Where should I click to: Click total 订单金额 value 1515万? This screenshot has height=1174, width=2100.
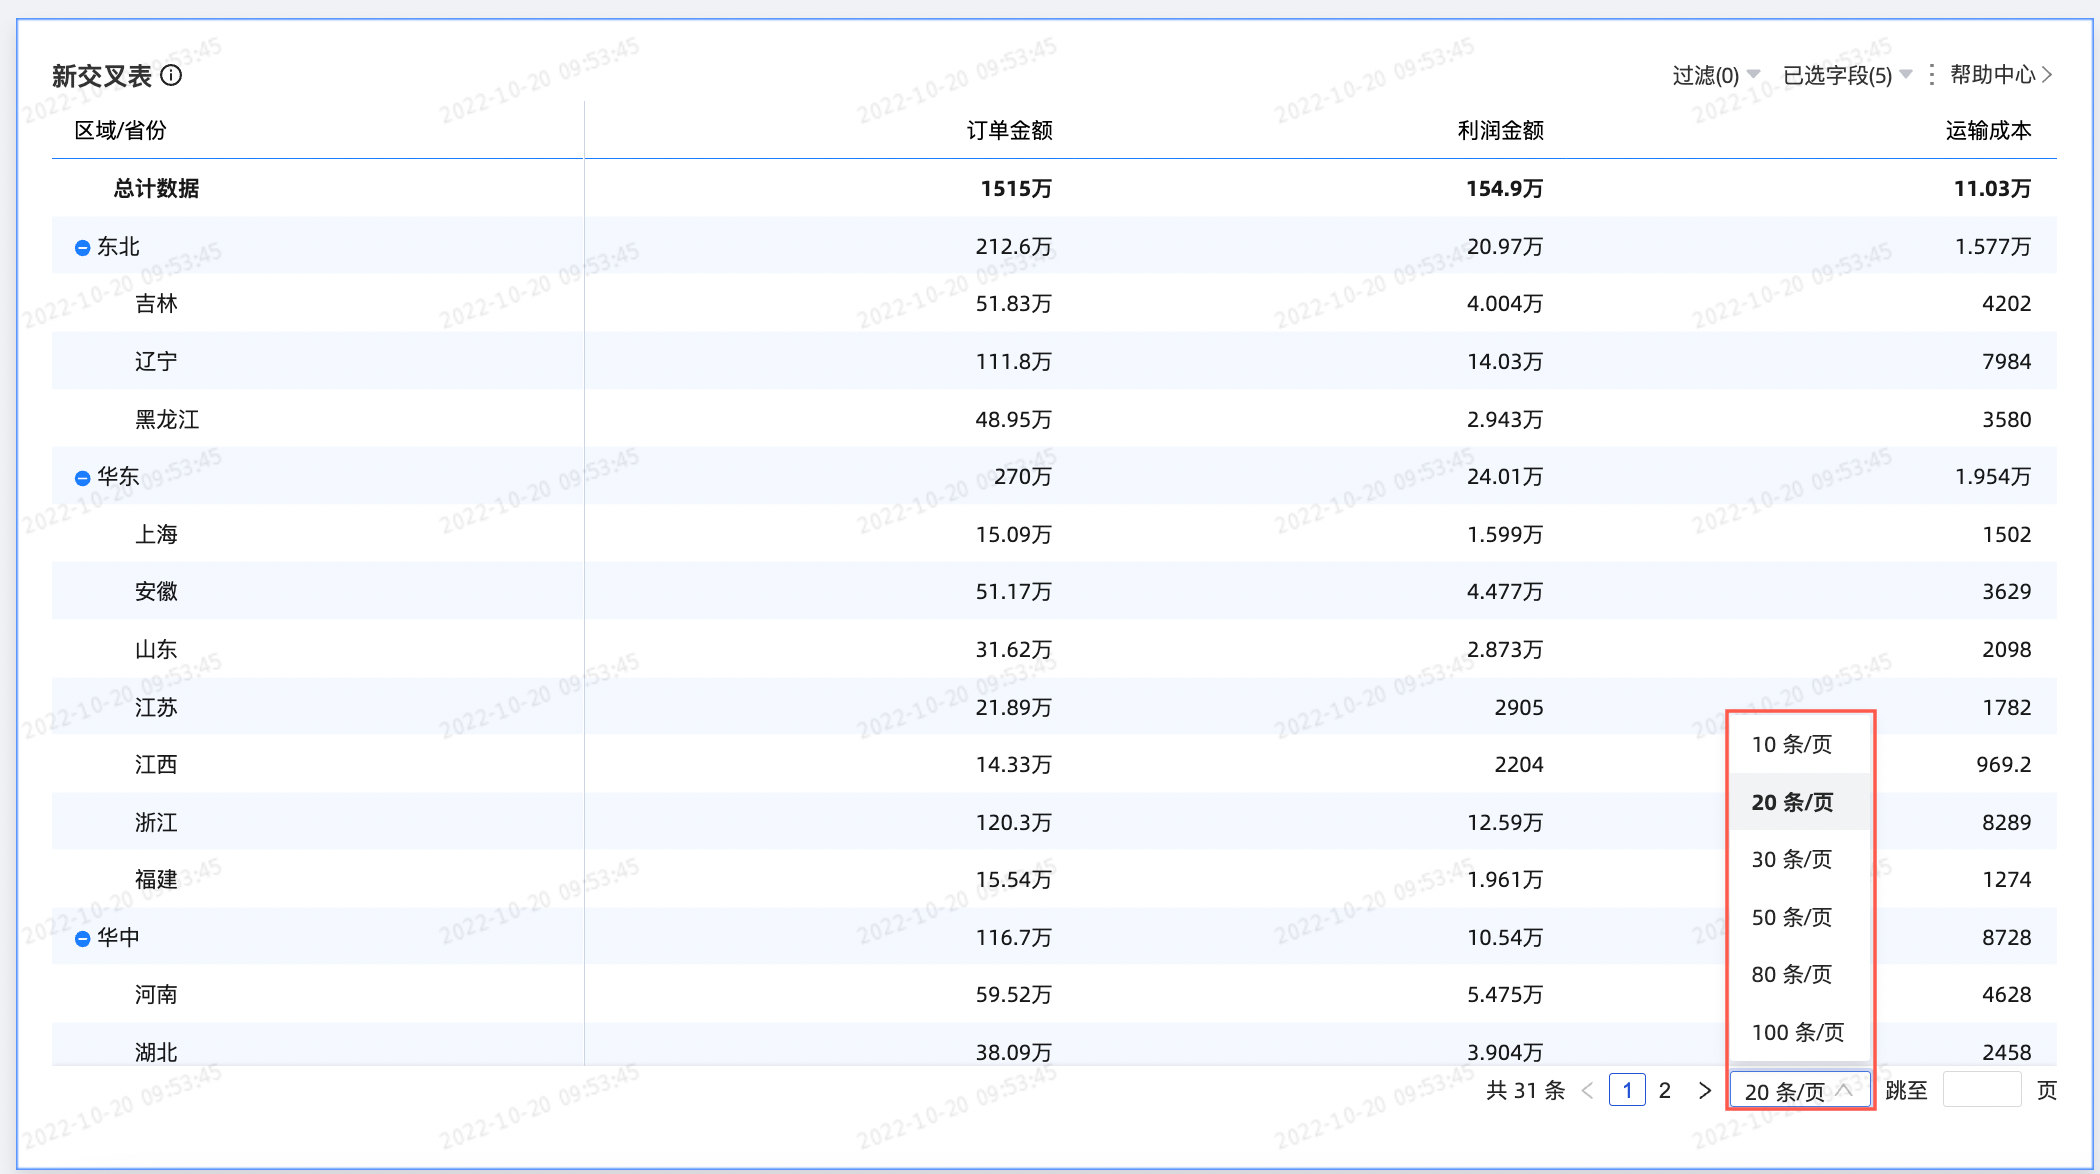click(1016, 188)
